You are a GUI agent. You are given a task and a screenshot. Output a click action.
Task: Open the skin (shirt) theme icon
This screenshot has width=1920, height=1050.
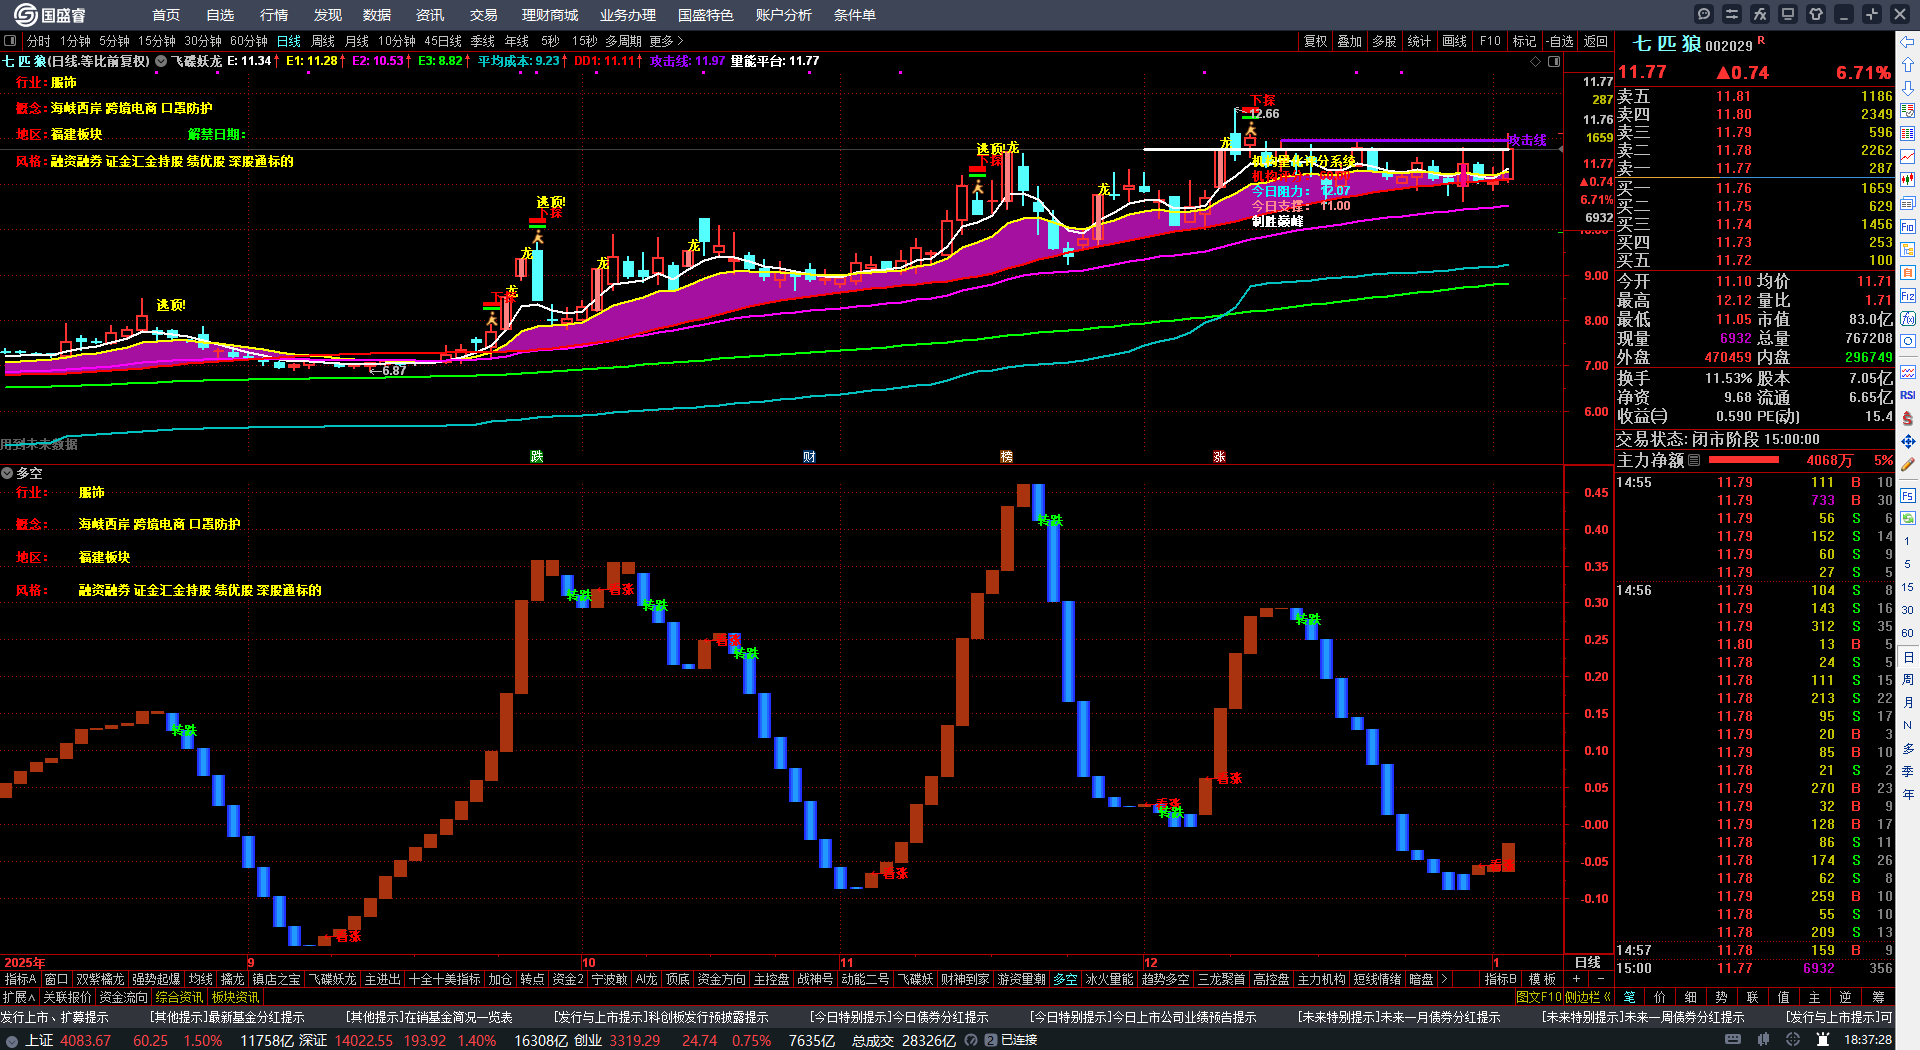pos(1816,14)
